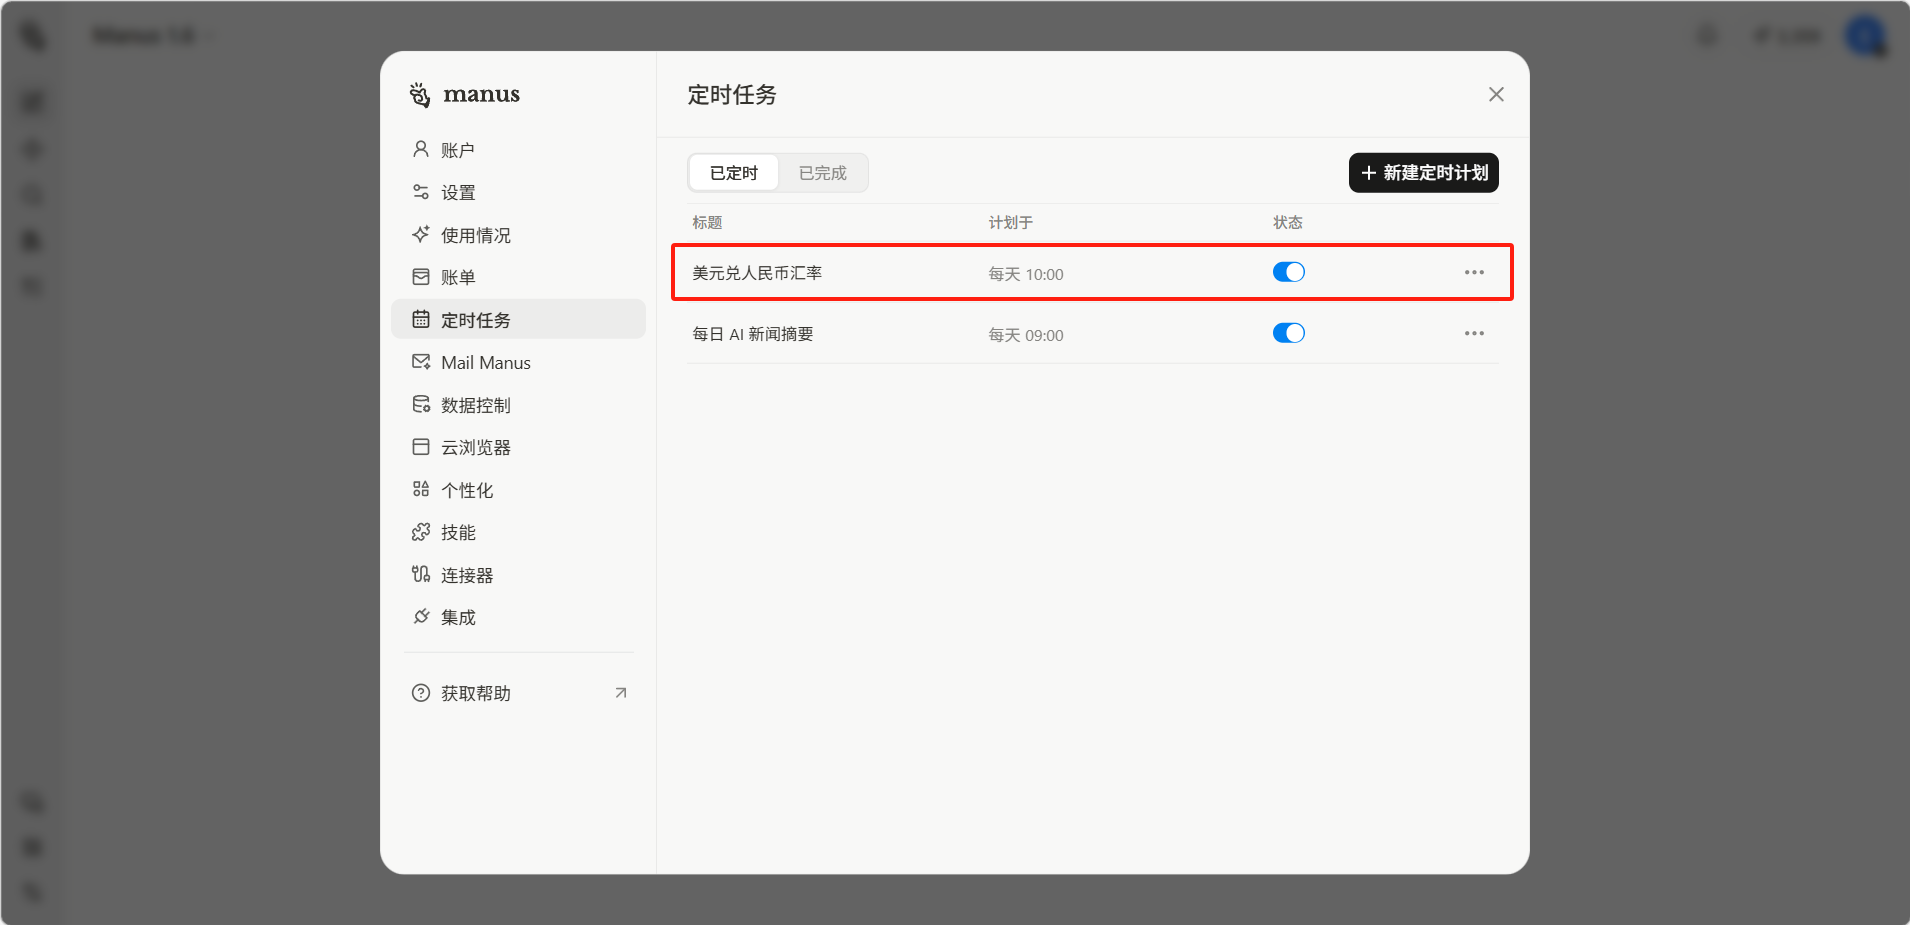Open Billing using its card icon
Image resolution: width=1910 pixels, height=925 pixels.
point(421,277)
